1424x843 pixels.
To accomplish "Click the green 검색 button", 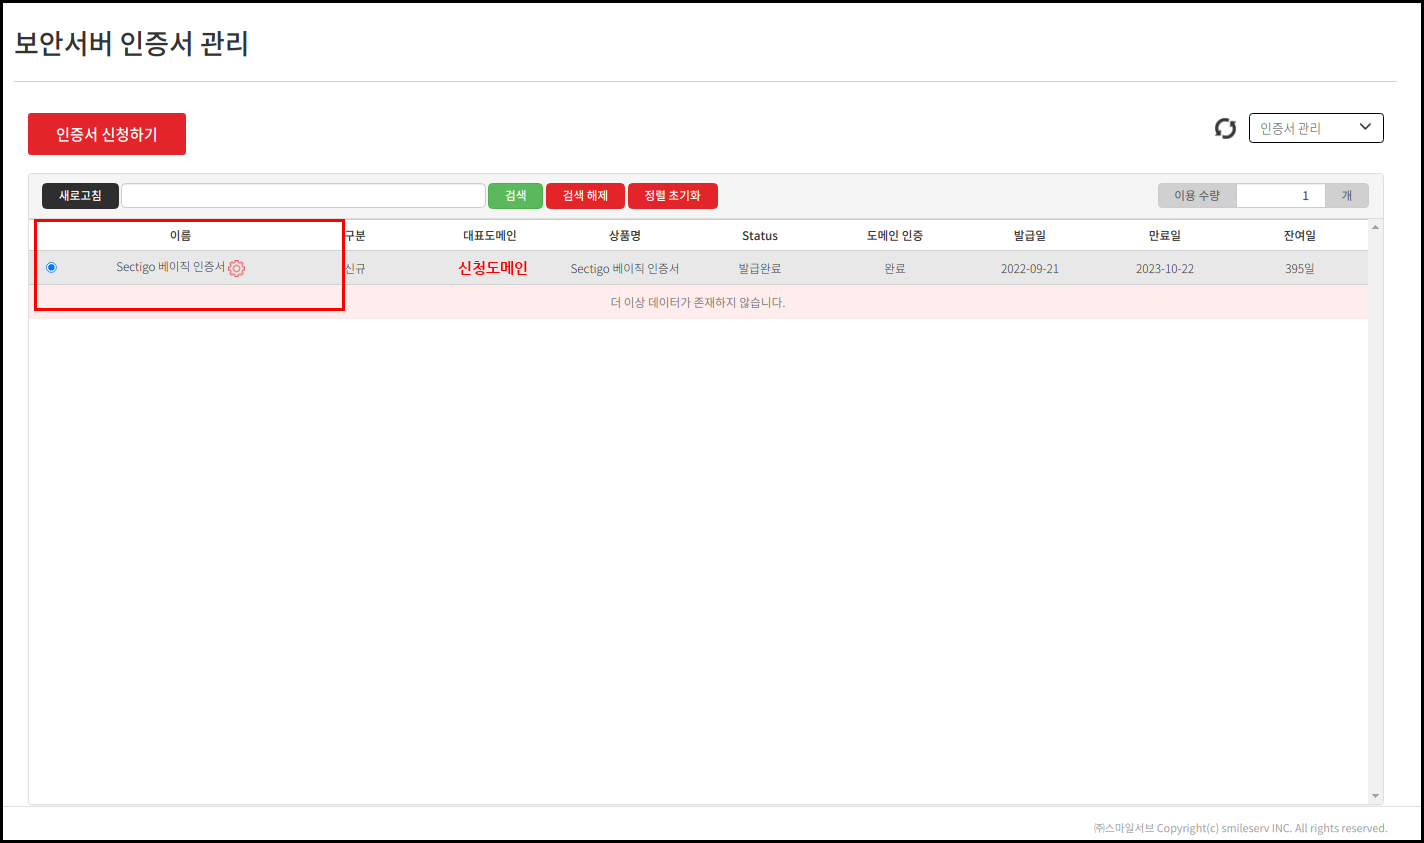I will click(x=515, y=196).
